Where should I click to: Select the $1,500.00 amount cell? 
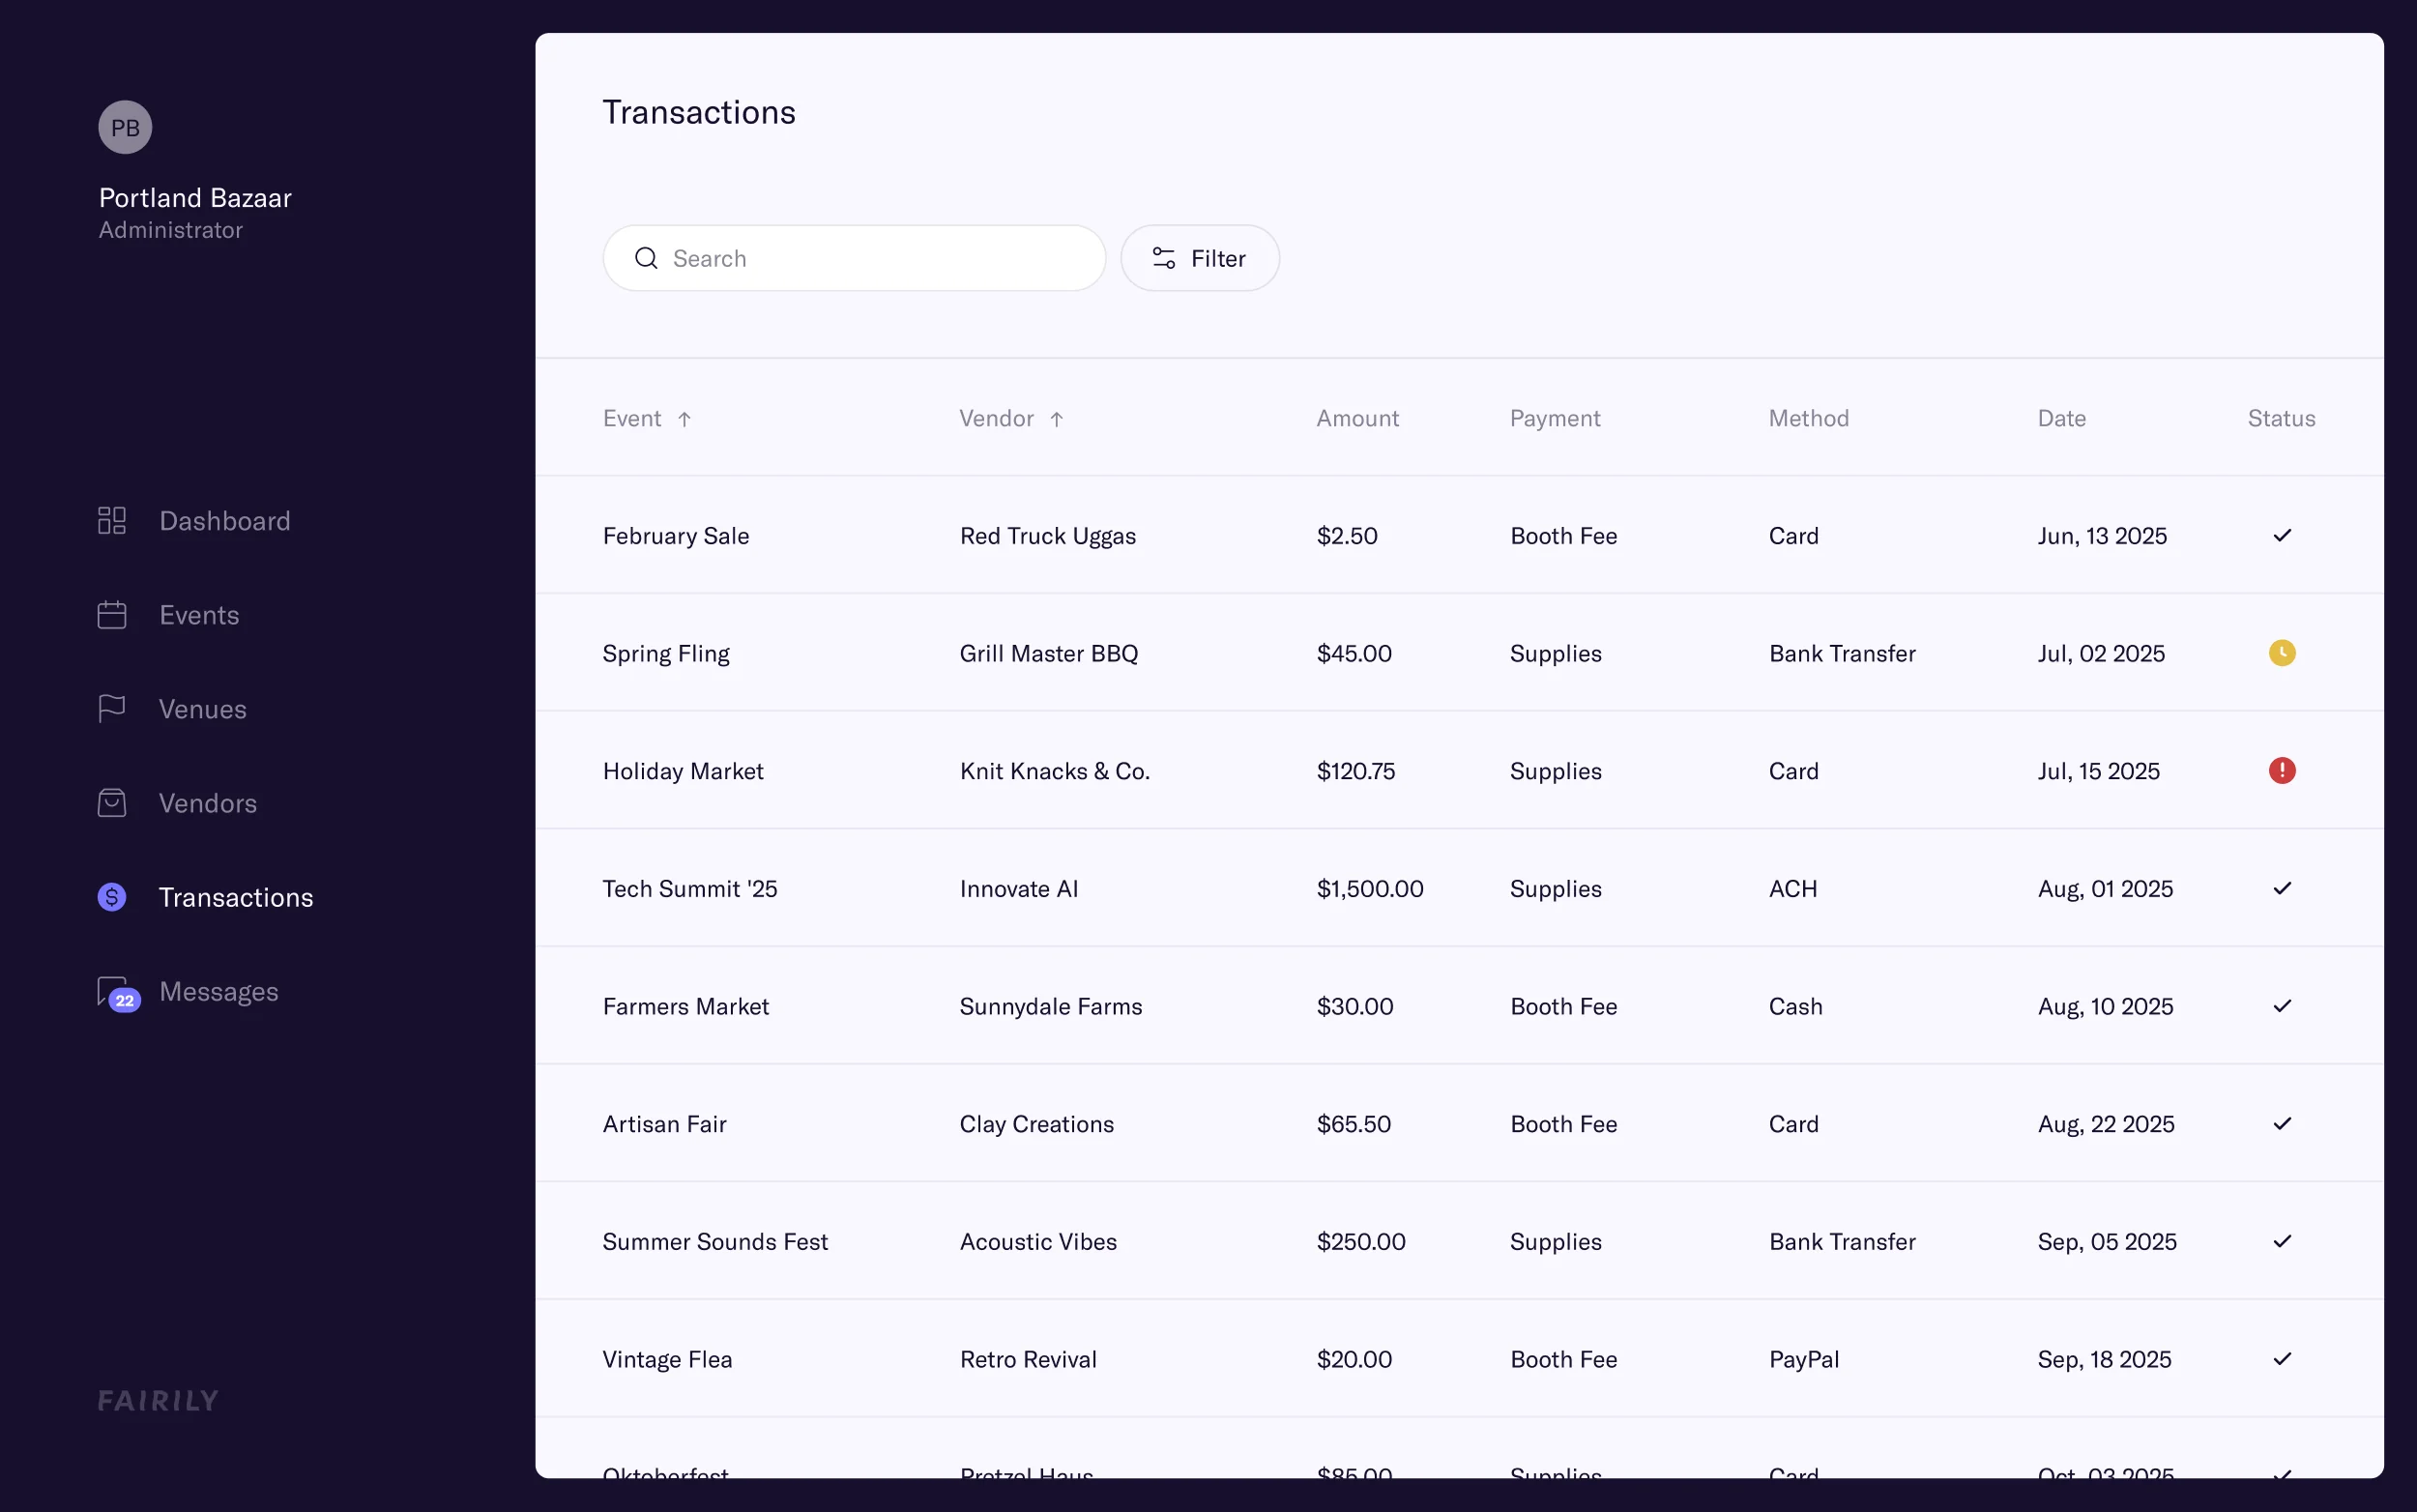(1370, 888)
